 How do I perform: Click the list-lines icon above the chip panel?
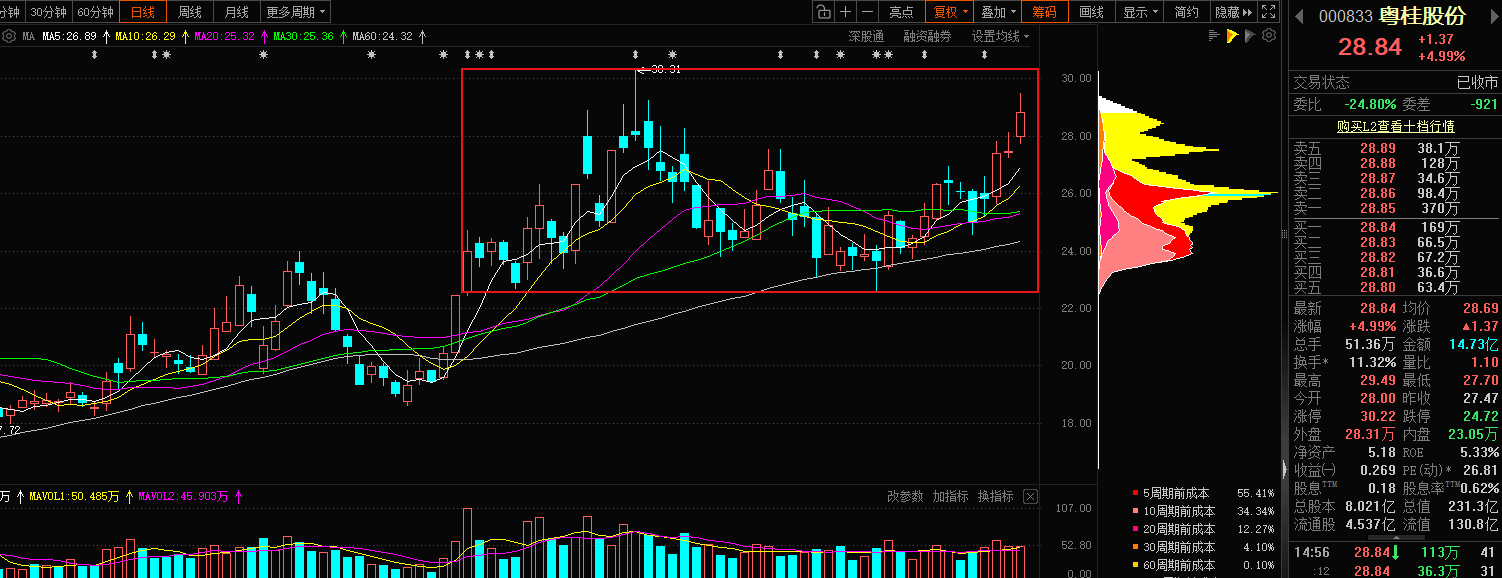pos(1215,36)
